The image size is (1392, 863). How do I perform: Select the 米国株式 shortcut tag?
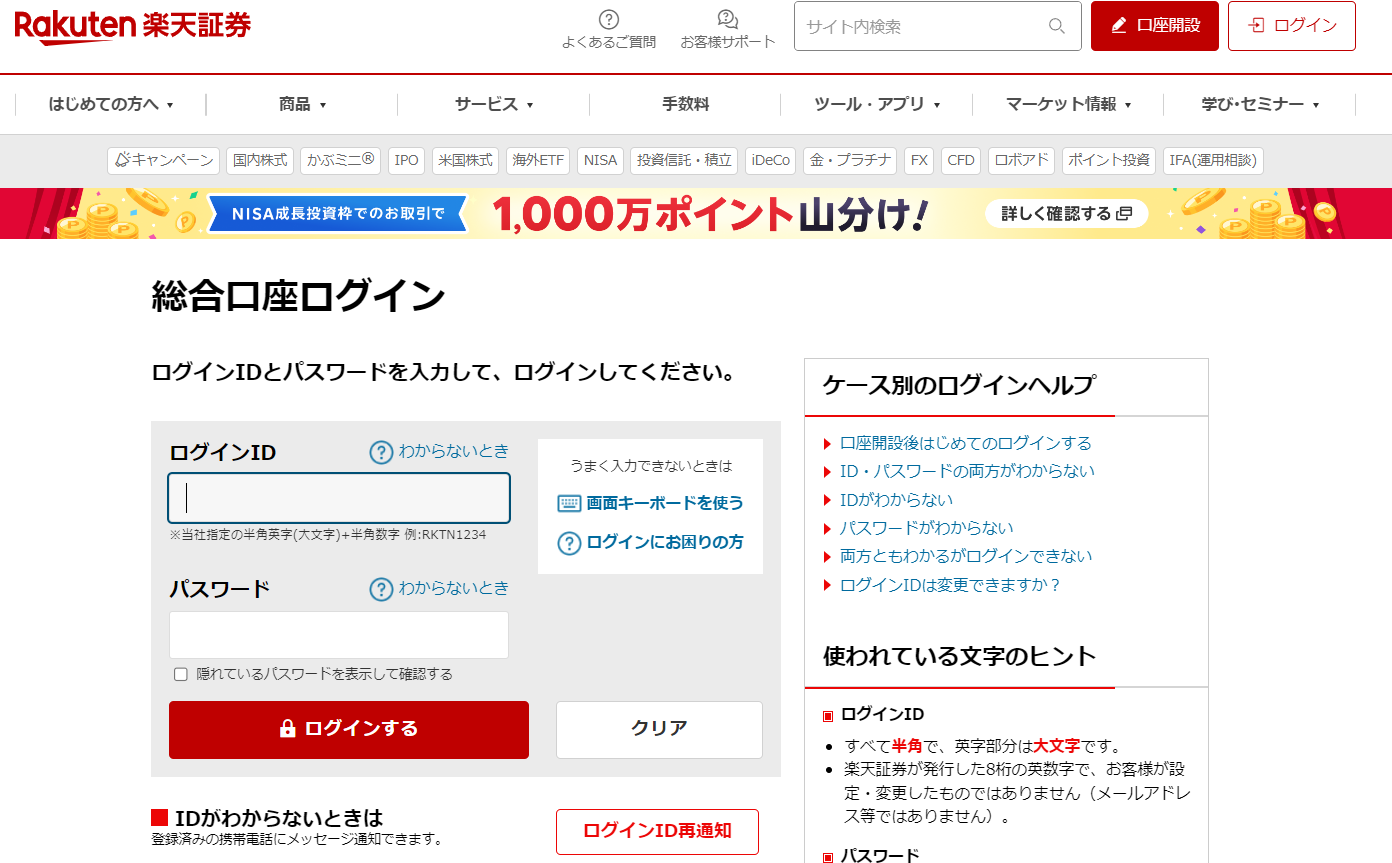tap(465, 160)
